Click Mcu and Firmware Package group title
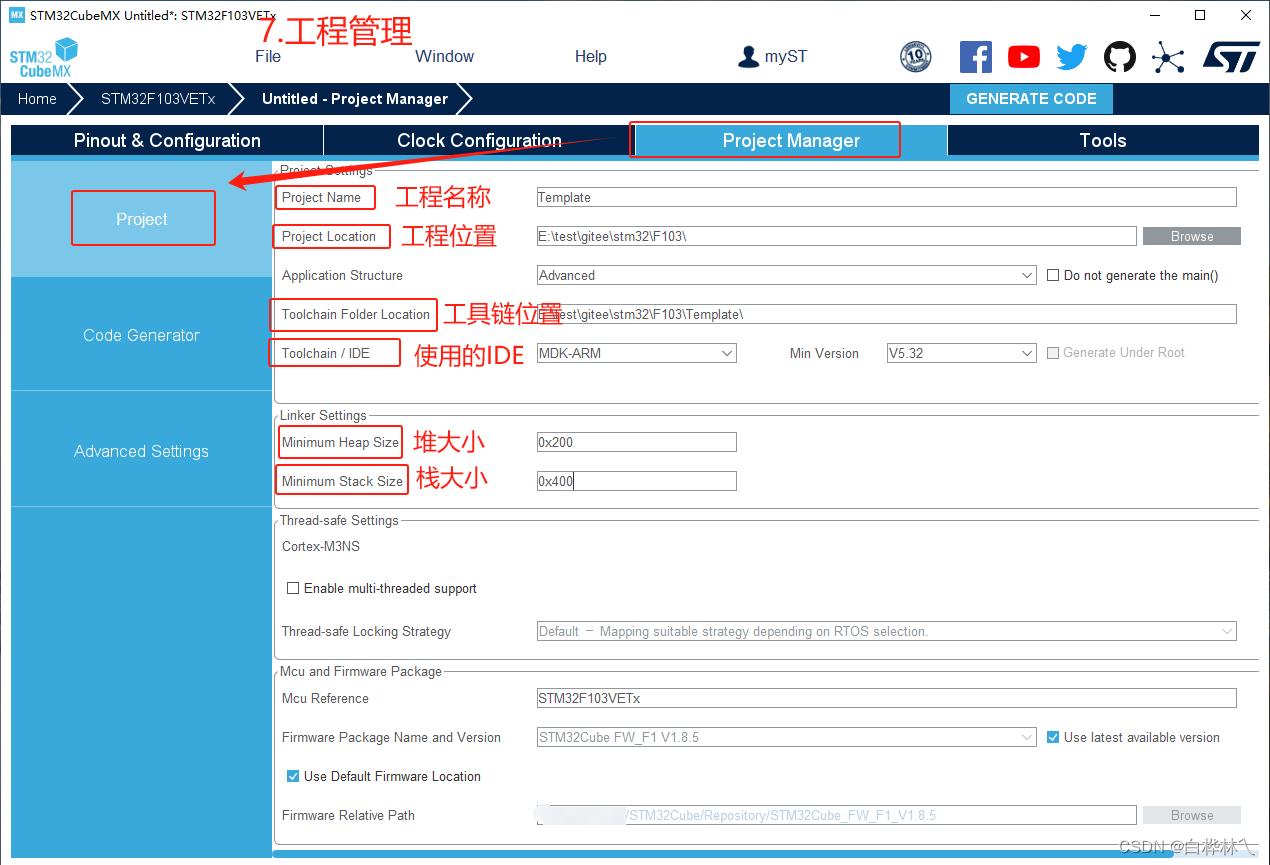The width and height of the screenshot is (1270, 865). (361, 671)
